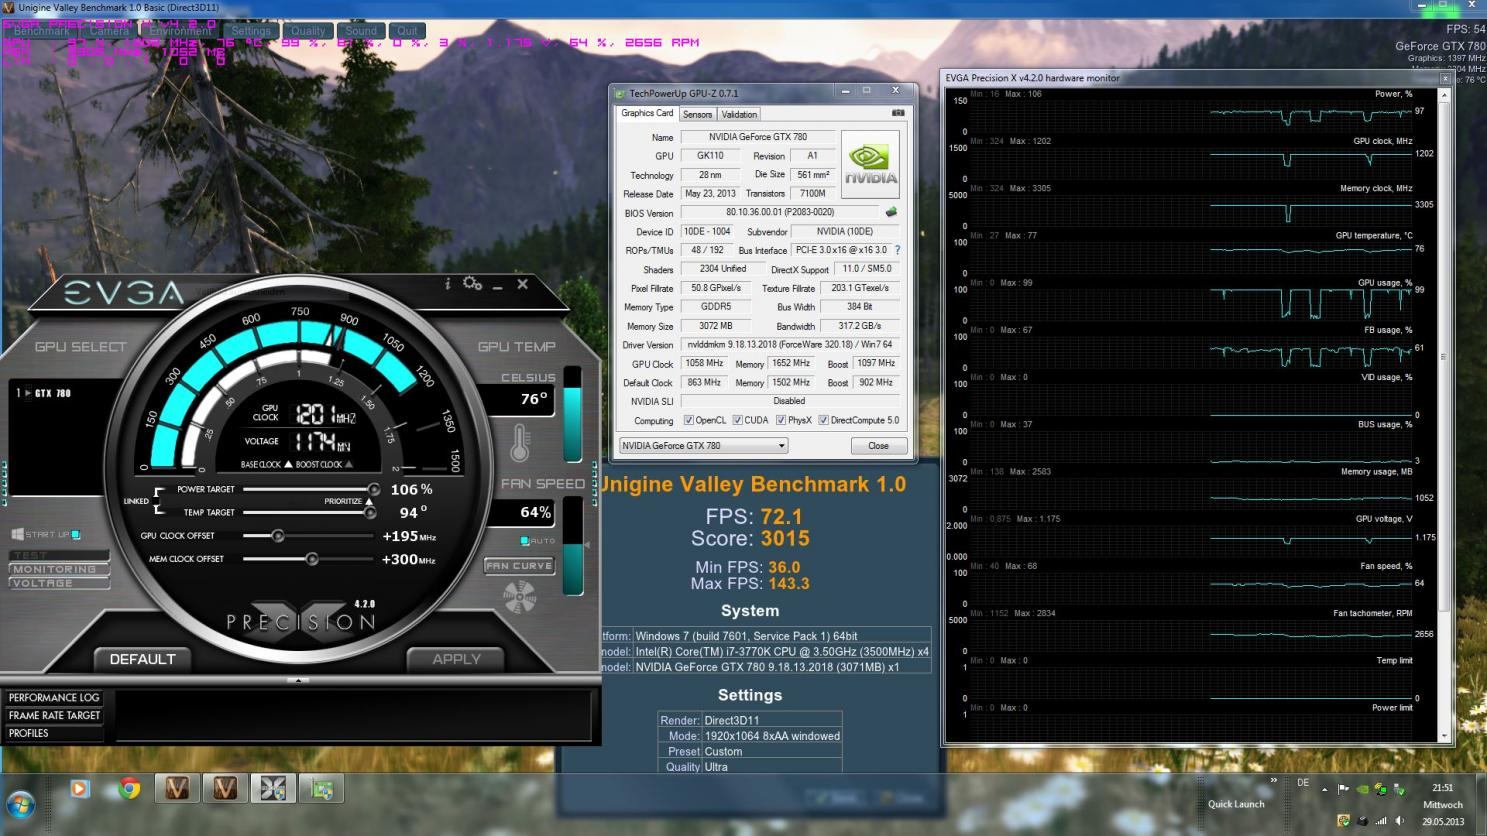
Task: Show hidden system tray icons arrow
Action: [x=1325, y=789]
